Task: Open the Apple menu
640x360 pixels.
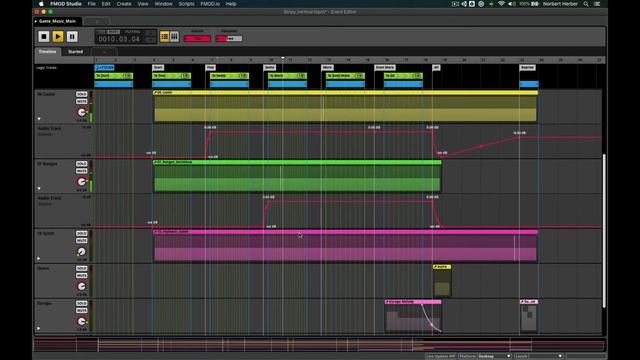Action: (x=41, y=4)
